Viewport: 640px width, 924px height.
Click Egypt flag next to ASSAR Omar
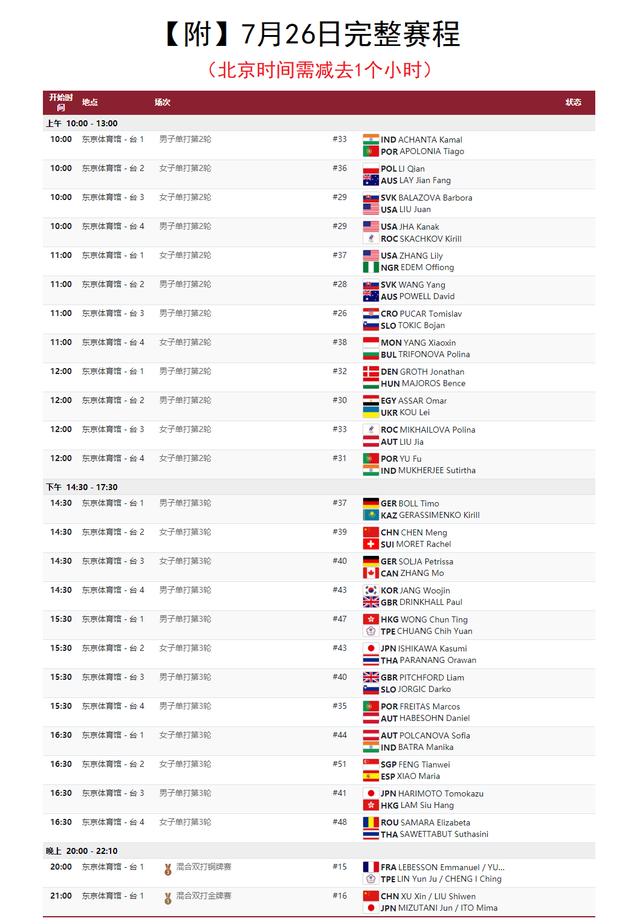click(371, 400)
